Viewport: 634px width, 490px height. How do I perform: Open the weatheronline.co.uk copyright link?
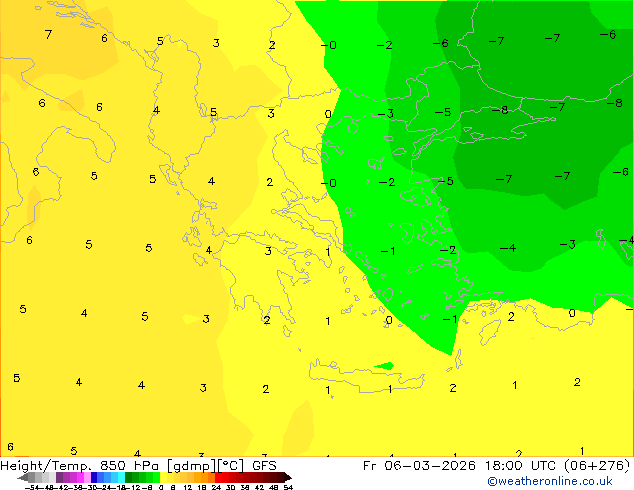[x=550, y=481]
